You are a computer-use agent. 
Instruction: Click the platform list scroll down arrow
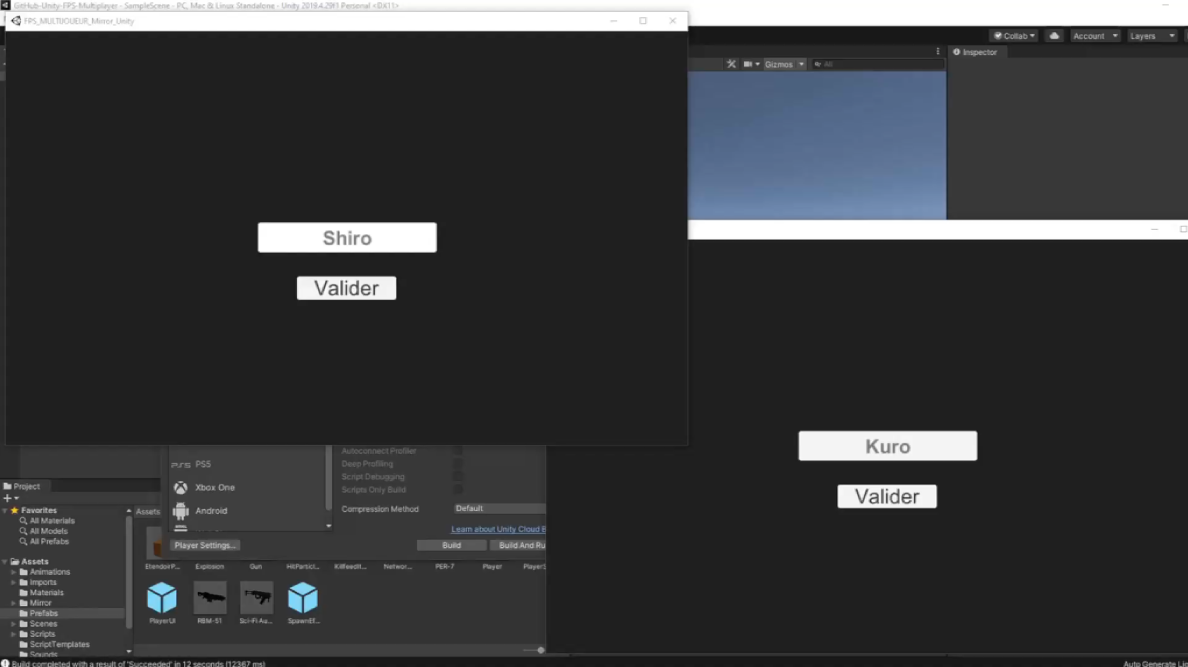[328, 526]
